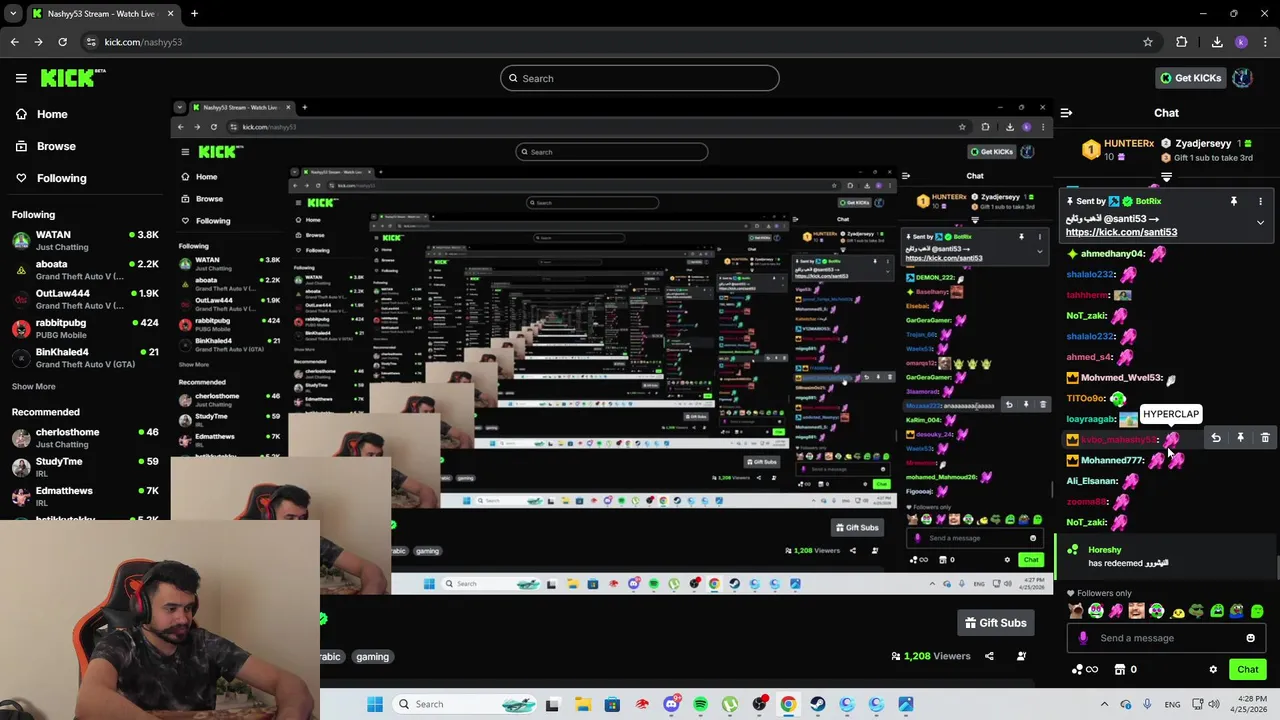
Task: Open File Explorer from the taskbar
Action: coord(582,704)
